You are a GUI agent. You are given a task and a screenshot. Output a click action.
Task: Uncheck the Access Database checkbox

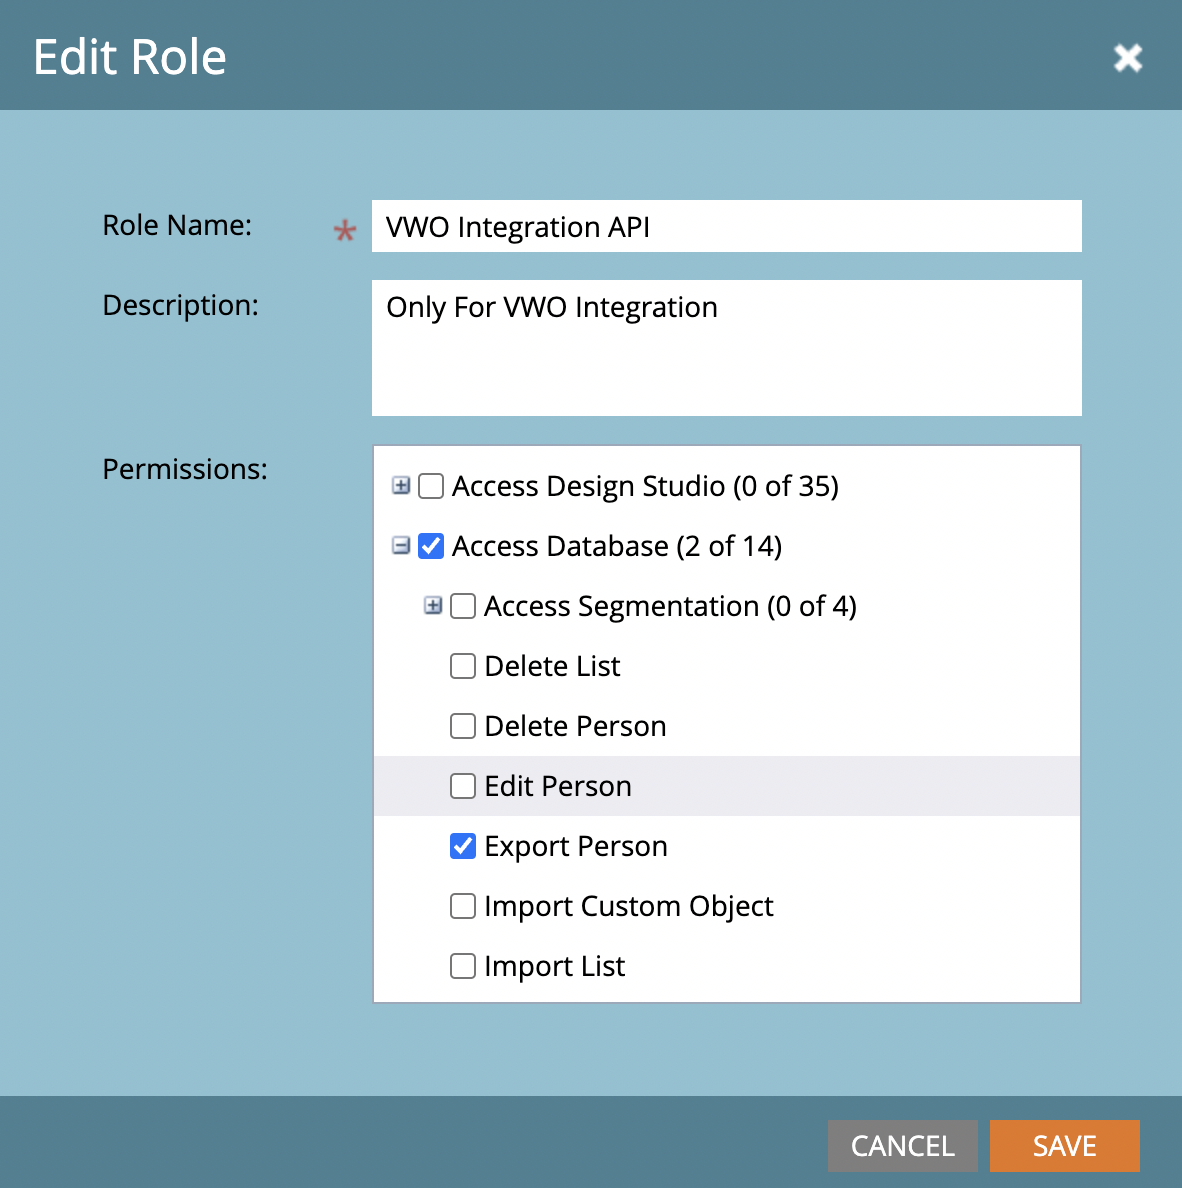pyautogui.click(x=431, y=546)
